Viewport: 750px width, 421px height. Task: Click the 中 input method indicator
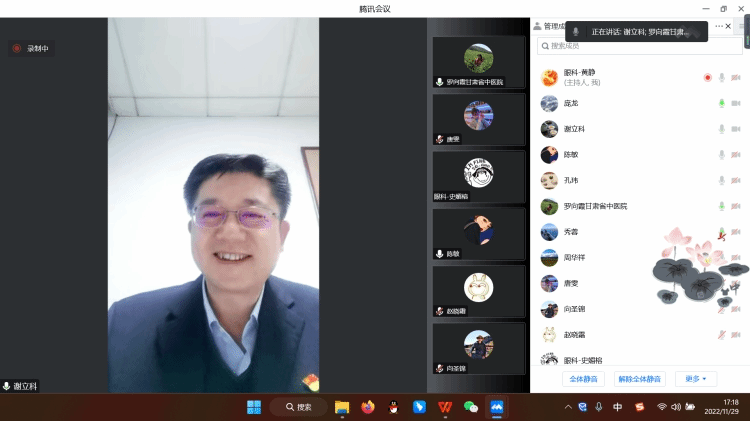618,407
